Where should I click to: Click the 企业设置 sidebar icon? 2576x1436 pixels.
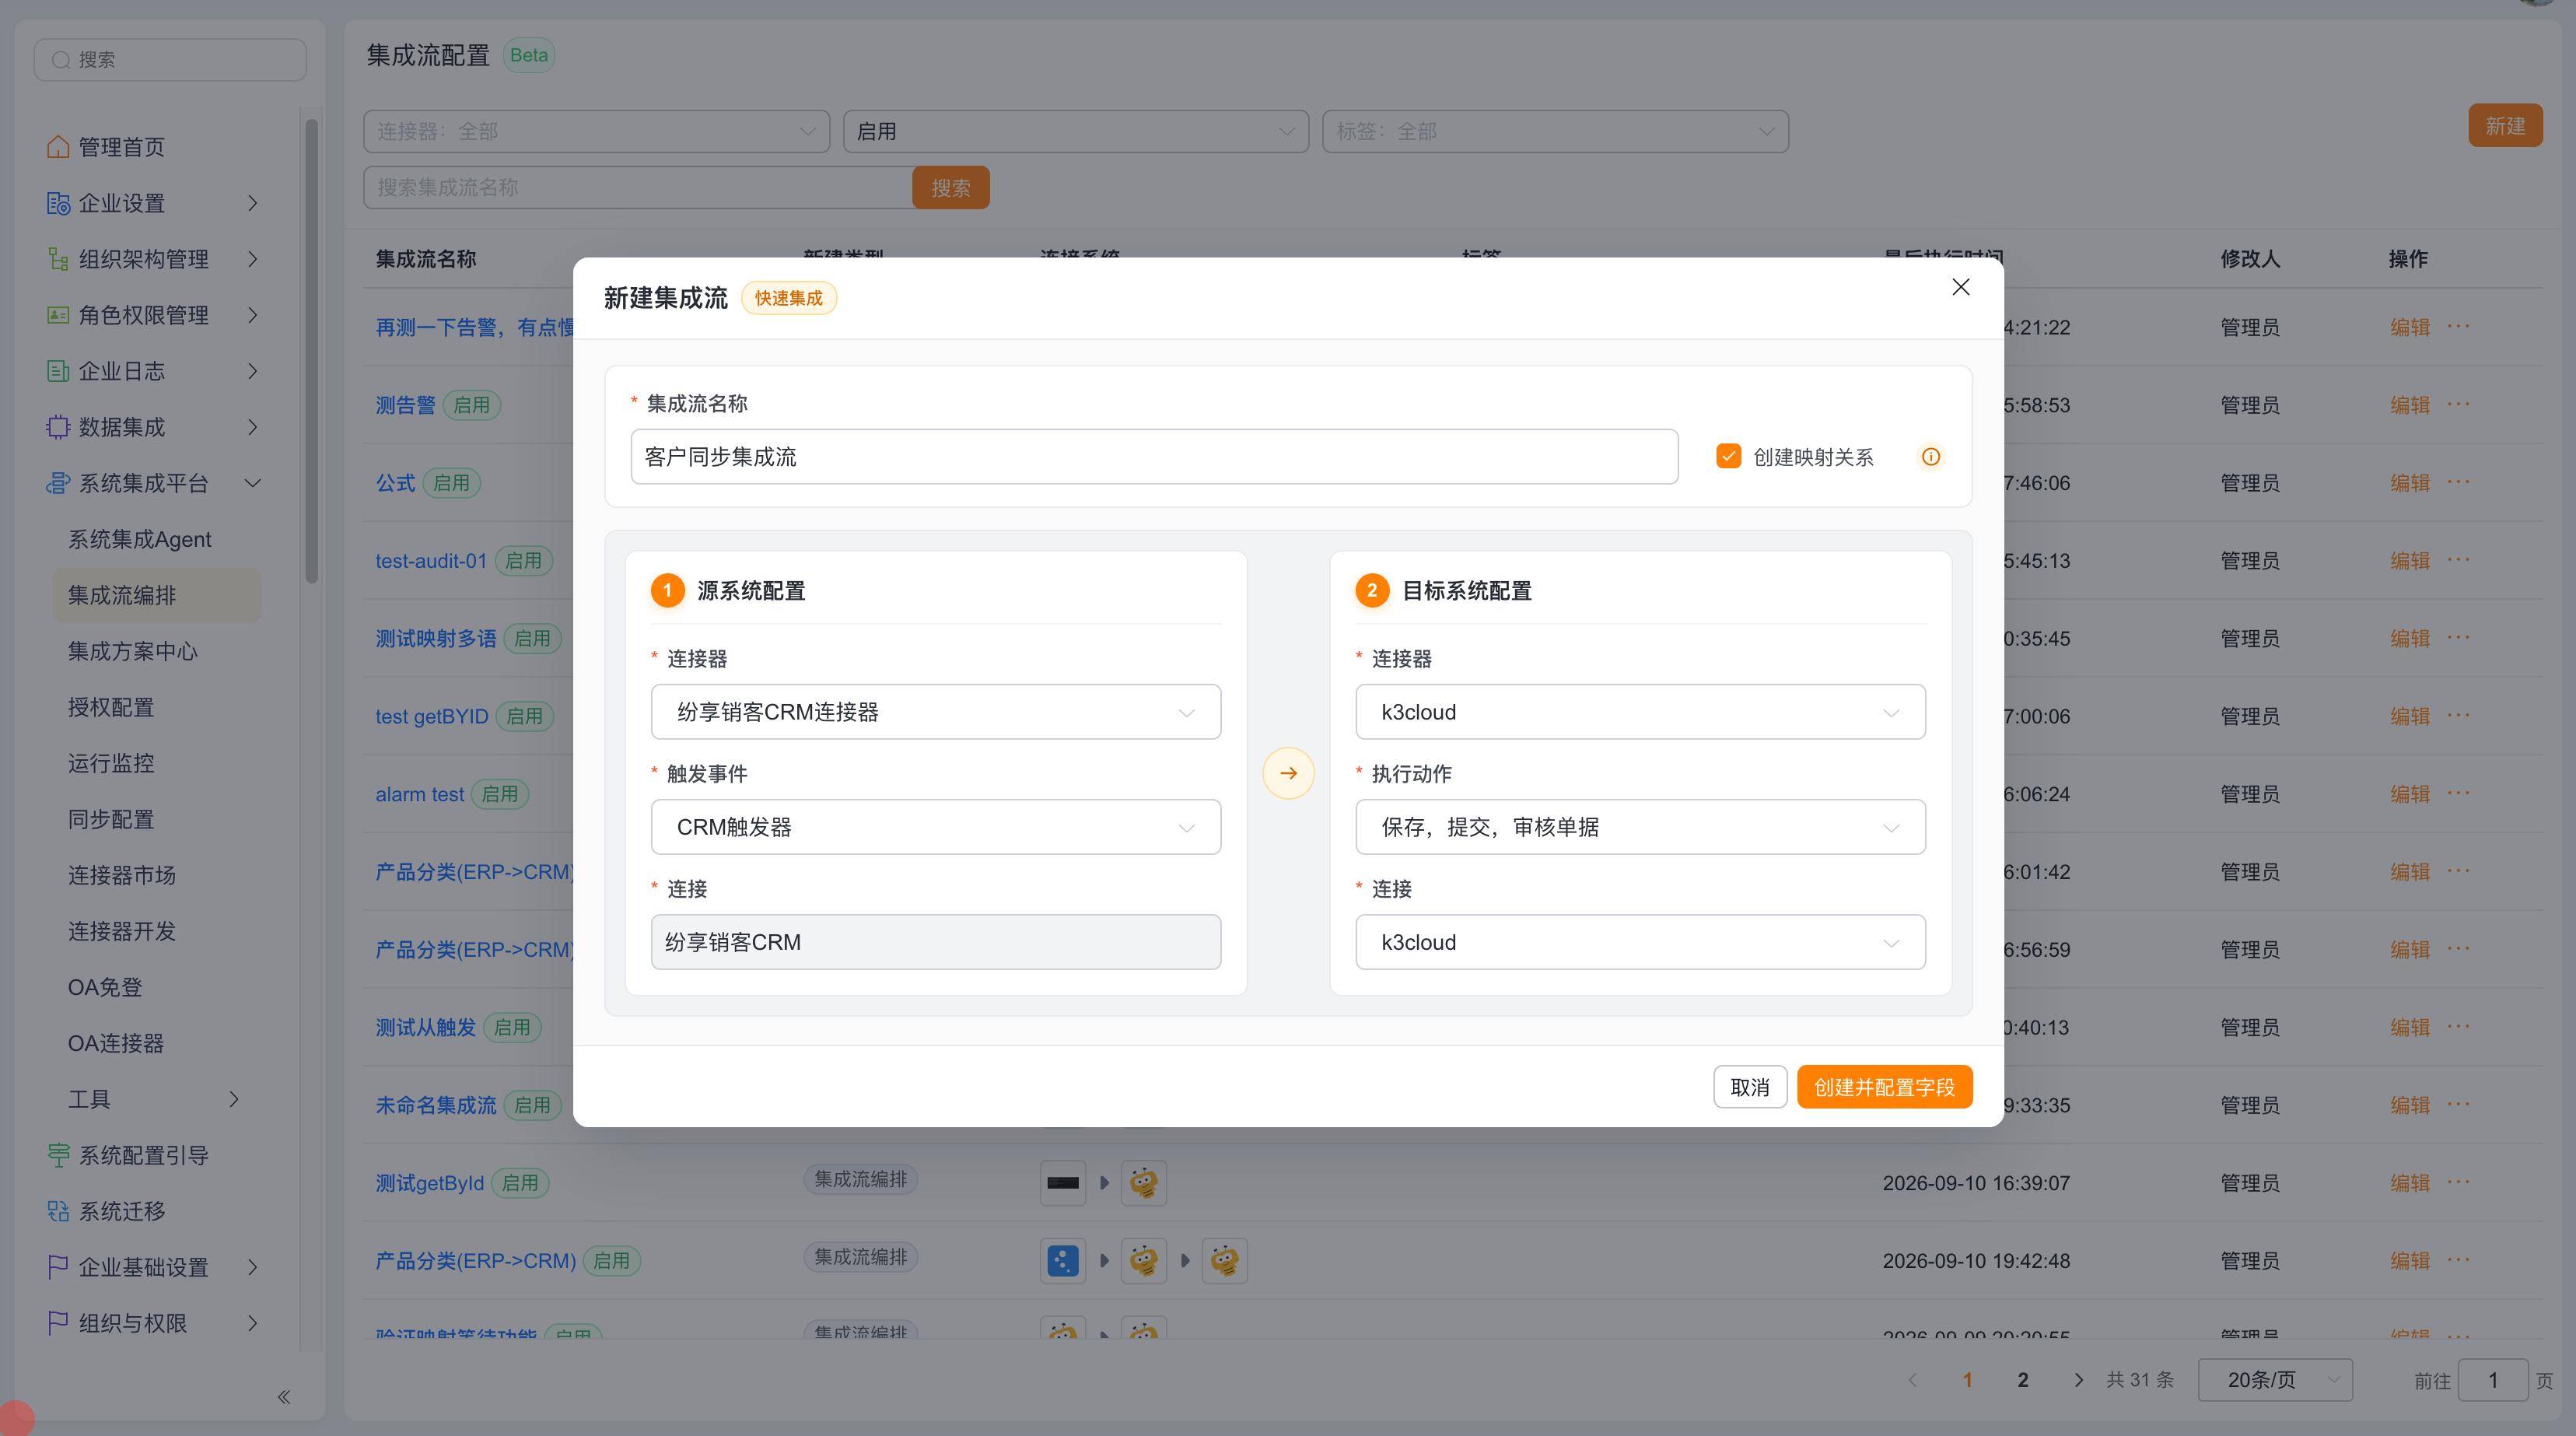pyautogui.click(x=58, y=203)
